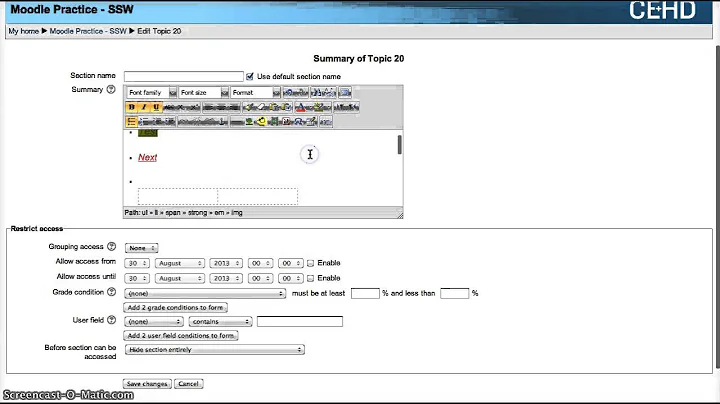Change the Allow access until minute dropdown
Viewport: 720px width, 404px height.
pos(291,278)
